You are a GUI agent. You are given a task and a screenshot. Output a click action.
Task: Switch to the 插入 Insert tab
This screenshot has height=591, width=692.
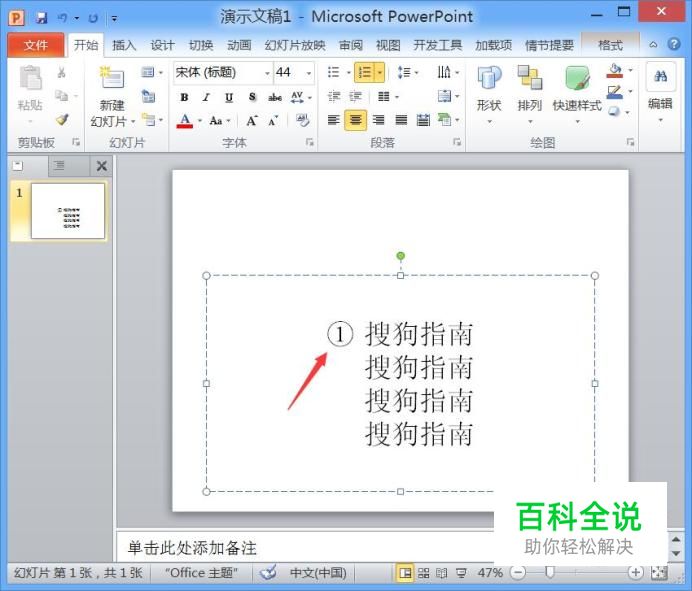[124, 45]
